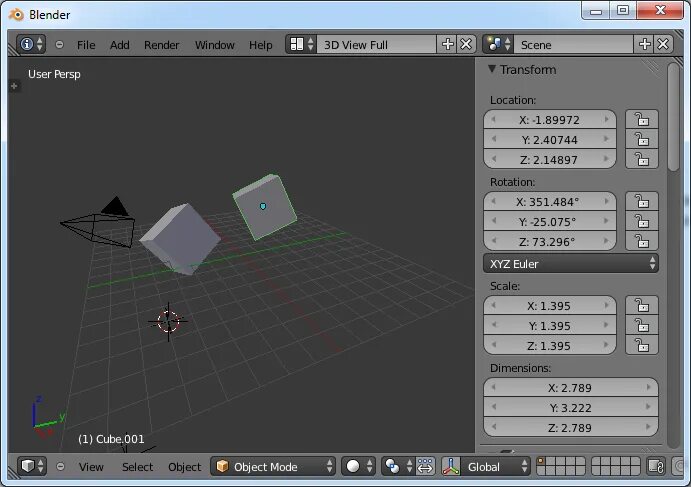Image resolution: width=691 pixels, height=487 pixels.
Task: Collapse the top header pulldown menus
Action: coord(59,45)
